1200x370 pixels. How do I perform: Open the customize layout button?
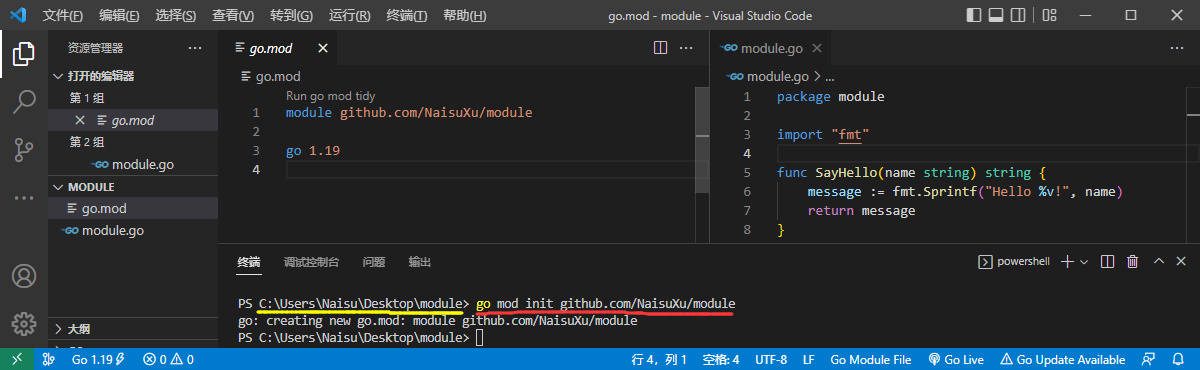(x=1048, y=16)
